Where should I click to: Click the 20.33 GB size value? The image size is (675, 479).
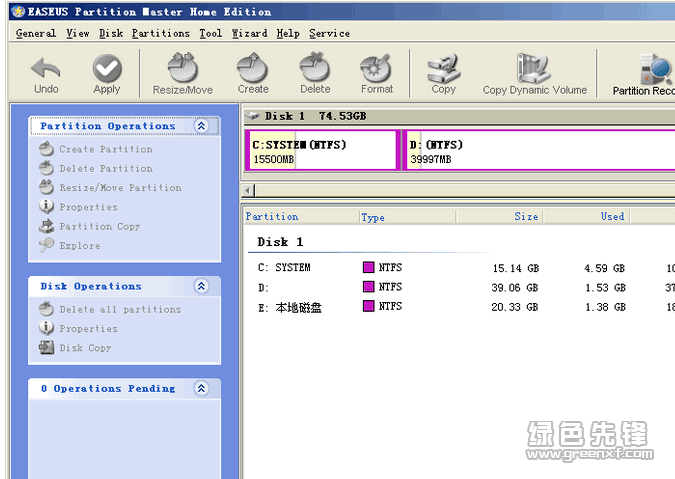pyautogui.click(x=515, y=307)
